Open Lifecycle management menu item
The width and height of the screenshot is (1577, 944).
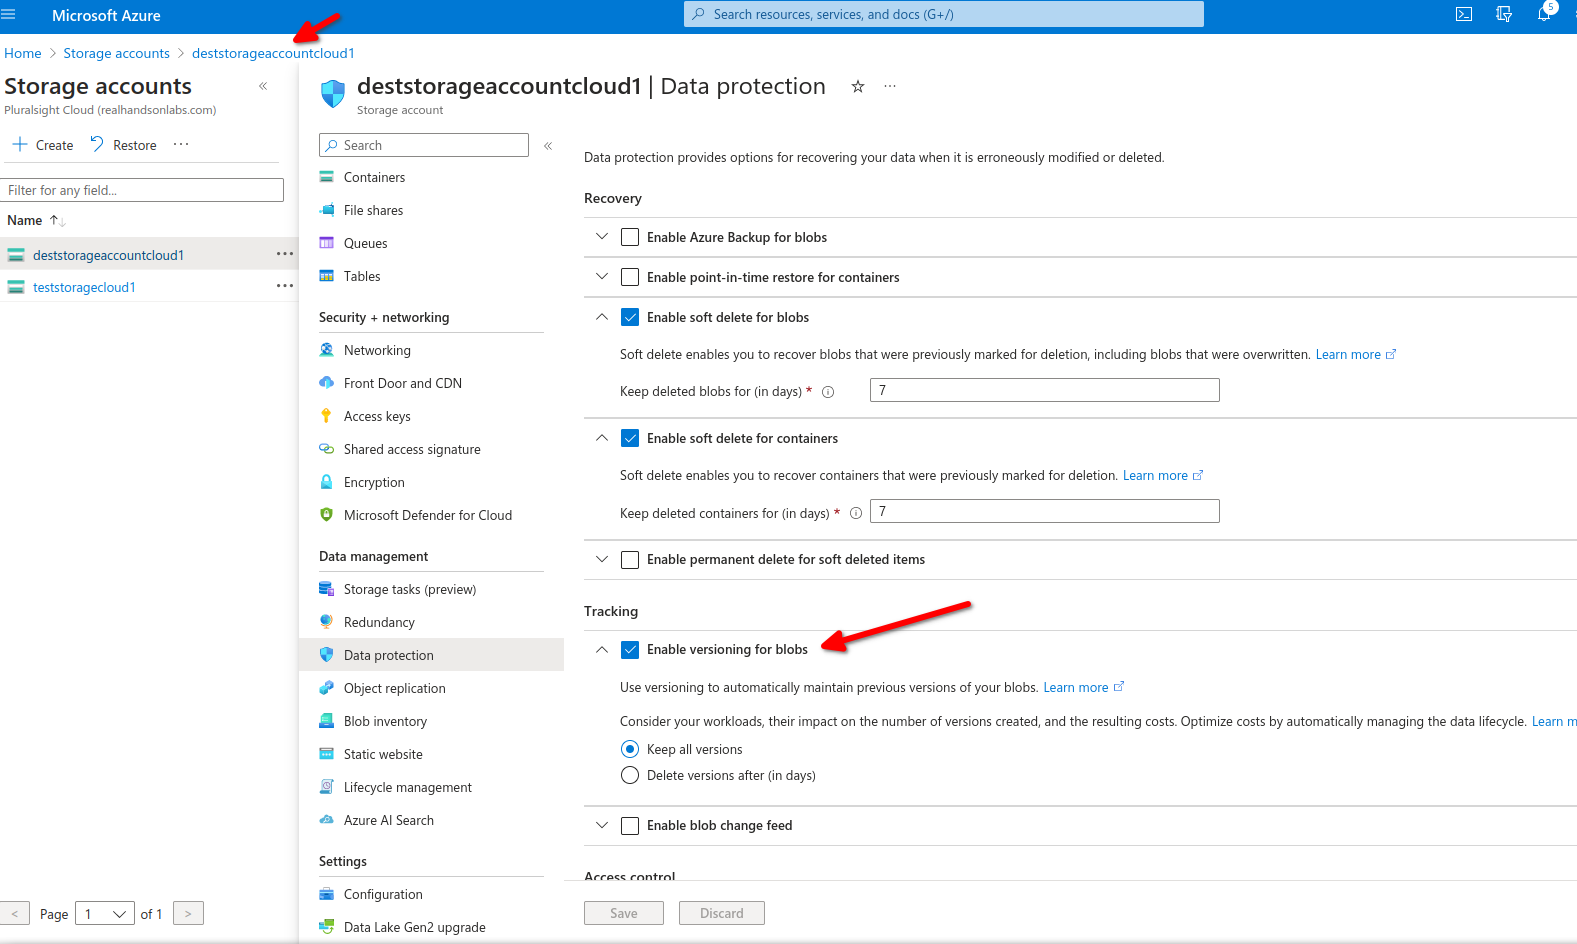[x=407, y=787]
